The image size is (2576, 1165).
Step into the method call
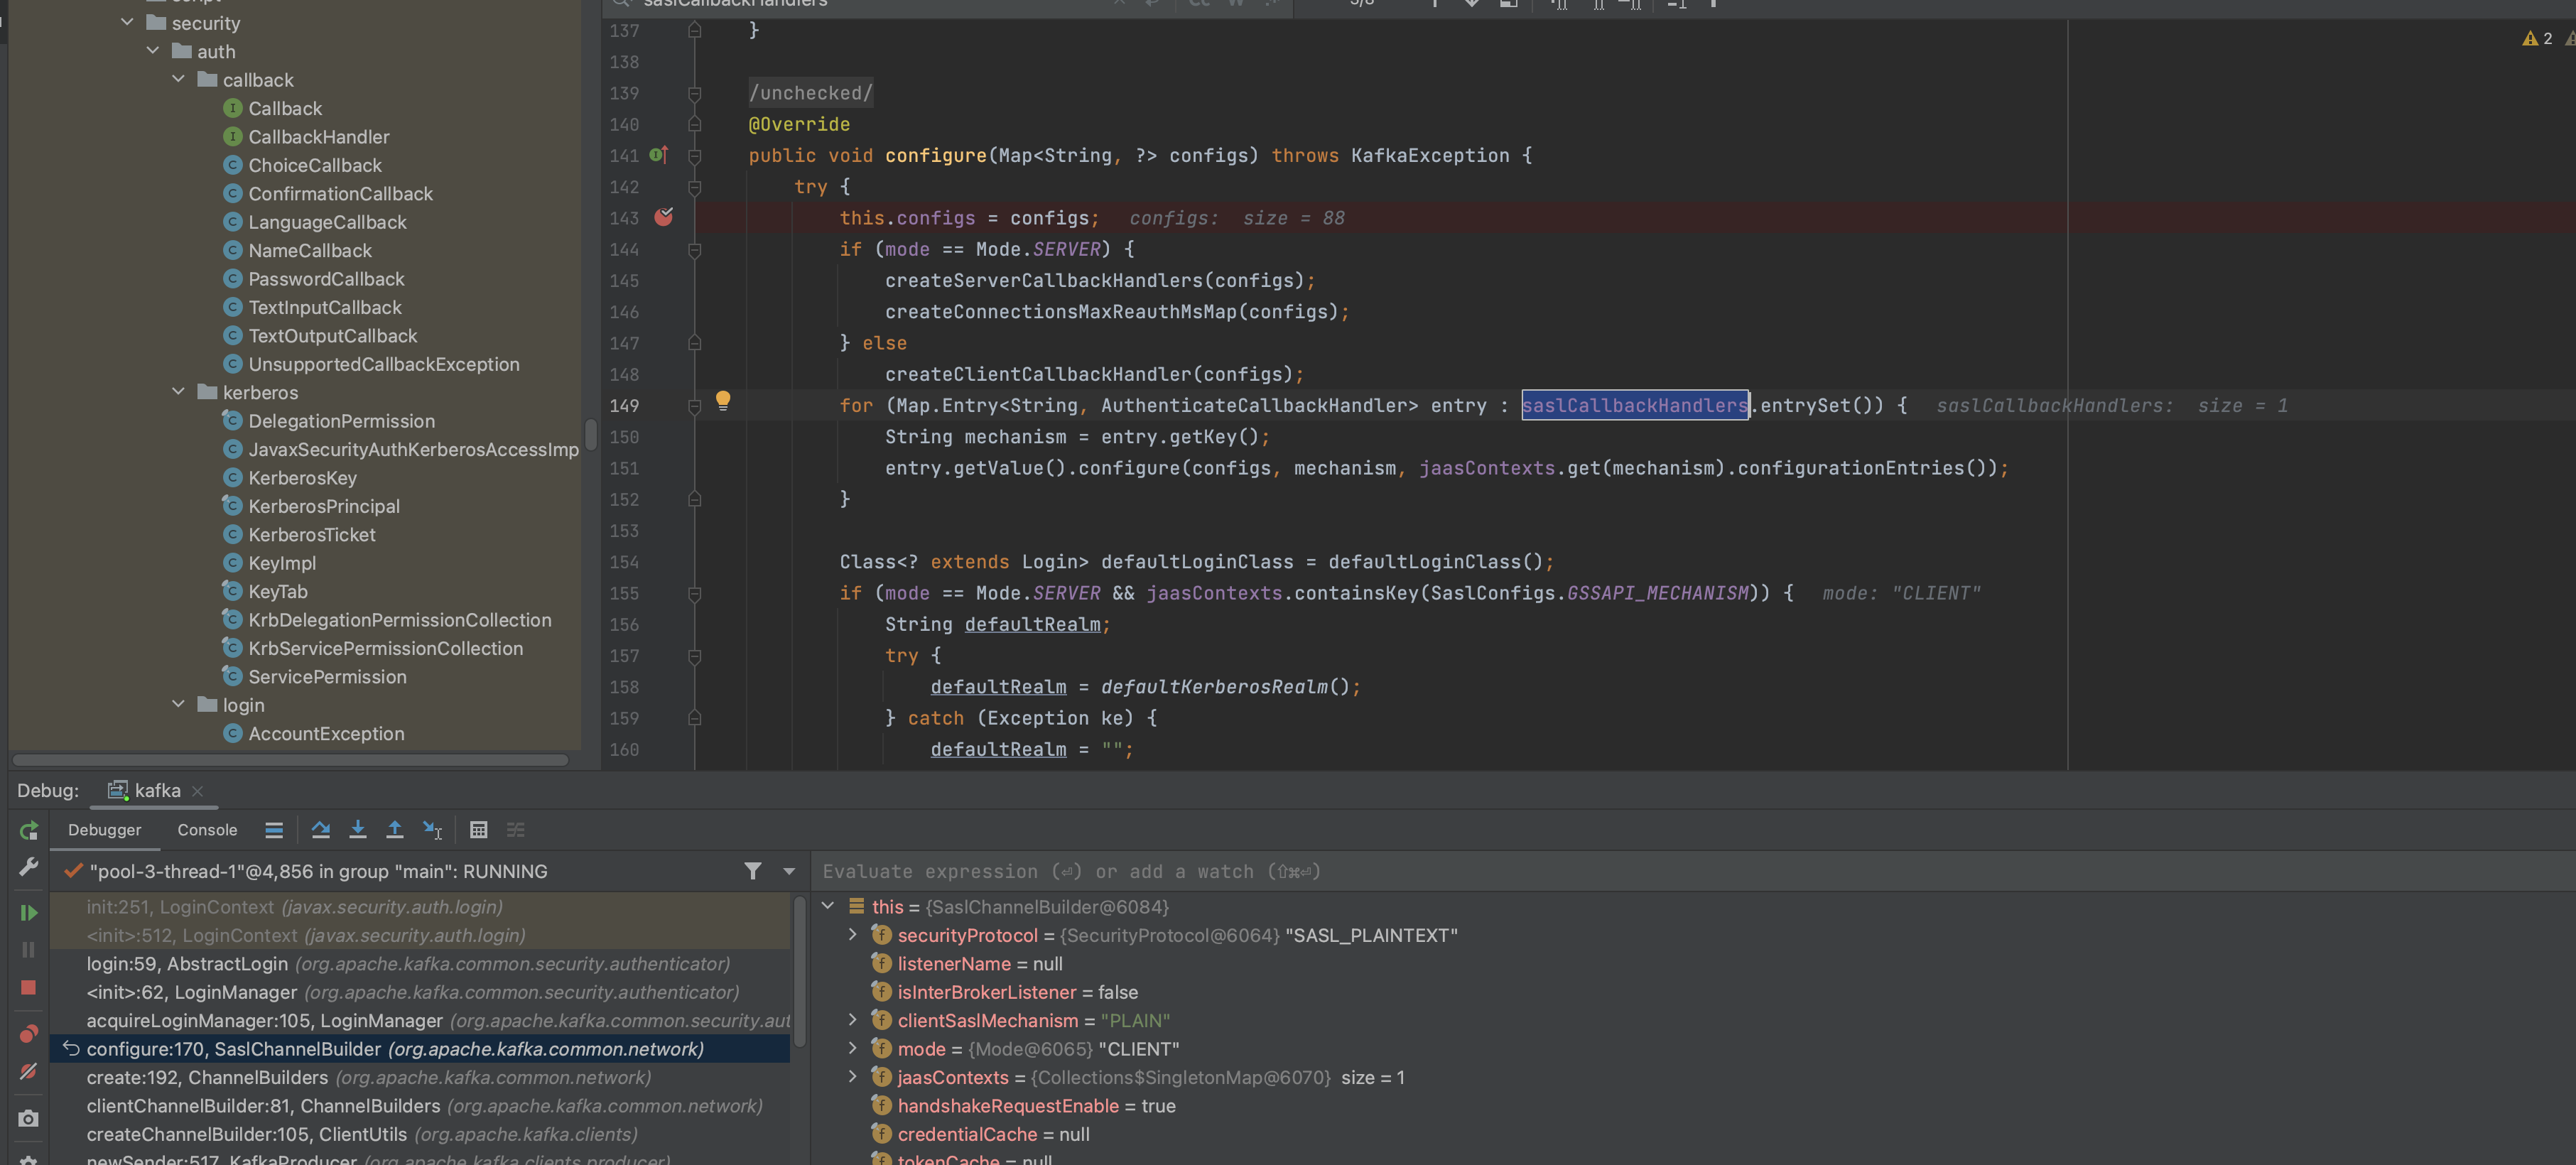(357, 830)
